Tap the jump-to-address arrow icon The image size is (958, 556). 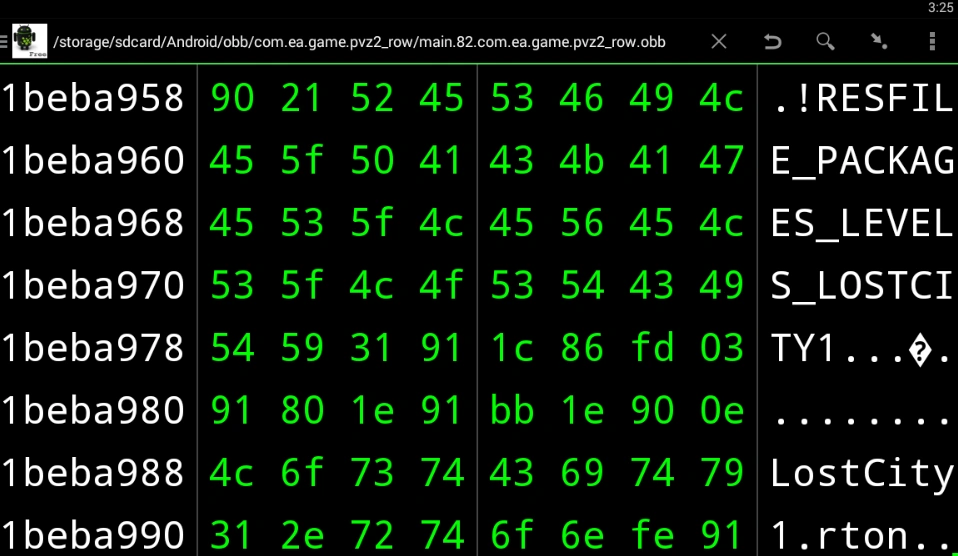pyautogui.click(x=878, y=41)
